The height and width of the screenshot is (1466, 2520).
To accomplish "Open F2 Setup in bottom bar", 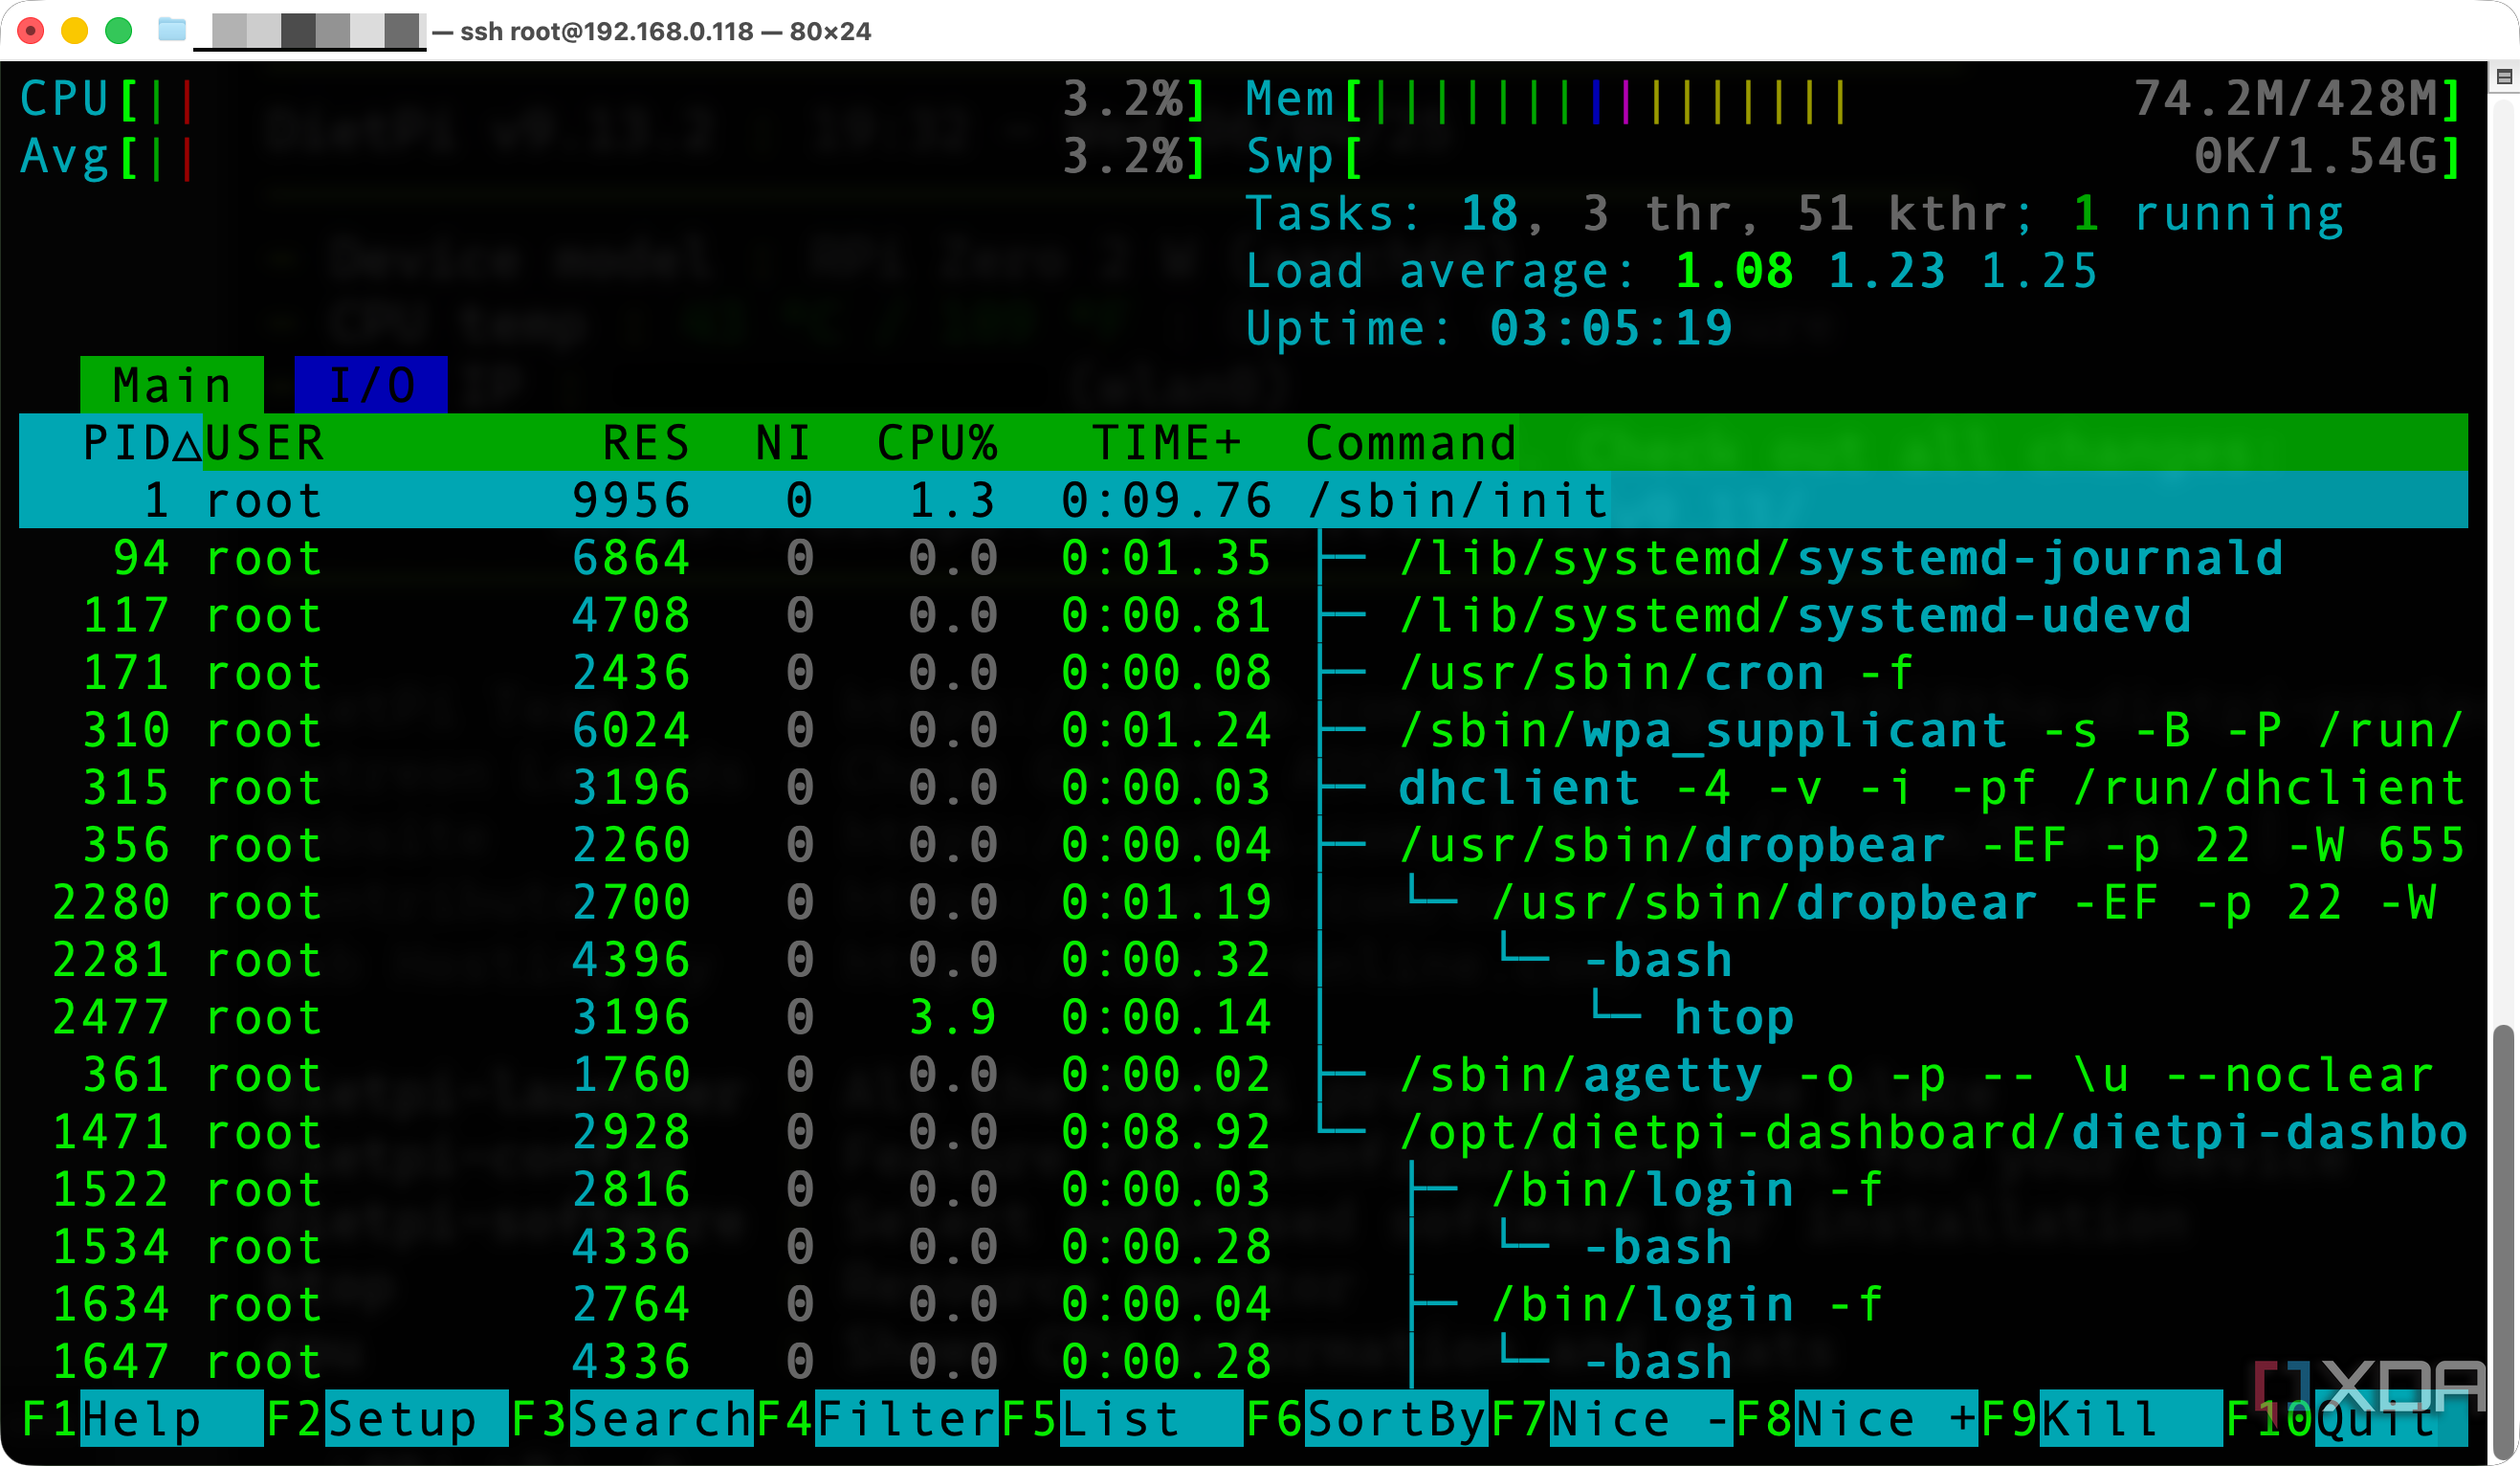I will click(387, 1419).
